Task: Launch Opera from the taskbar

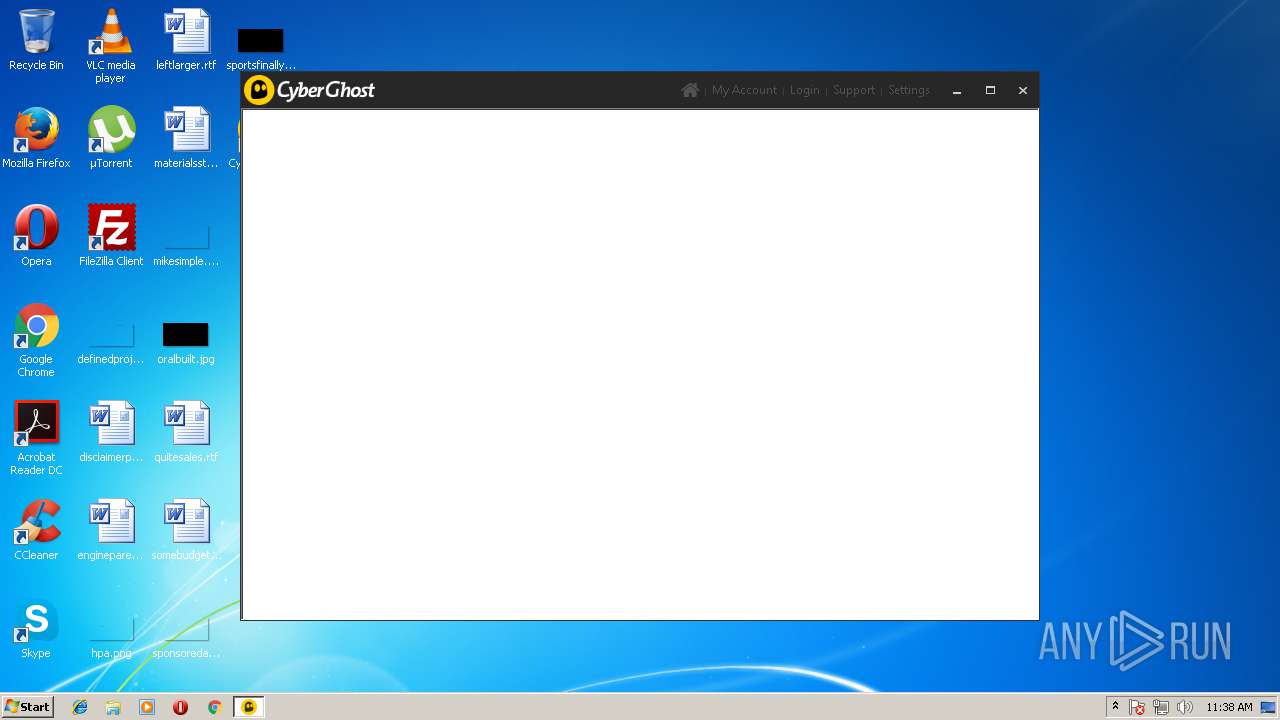Action: pos(180,707)
